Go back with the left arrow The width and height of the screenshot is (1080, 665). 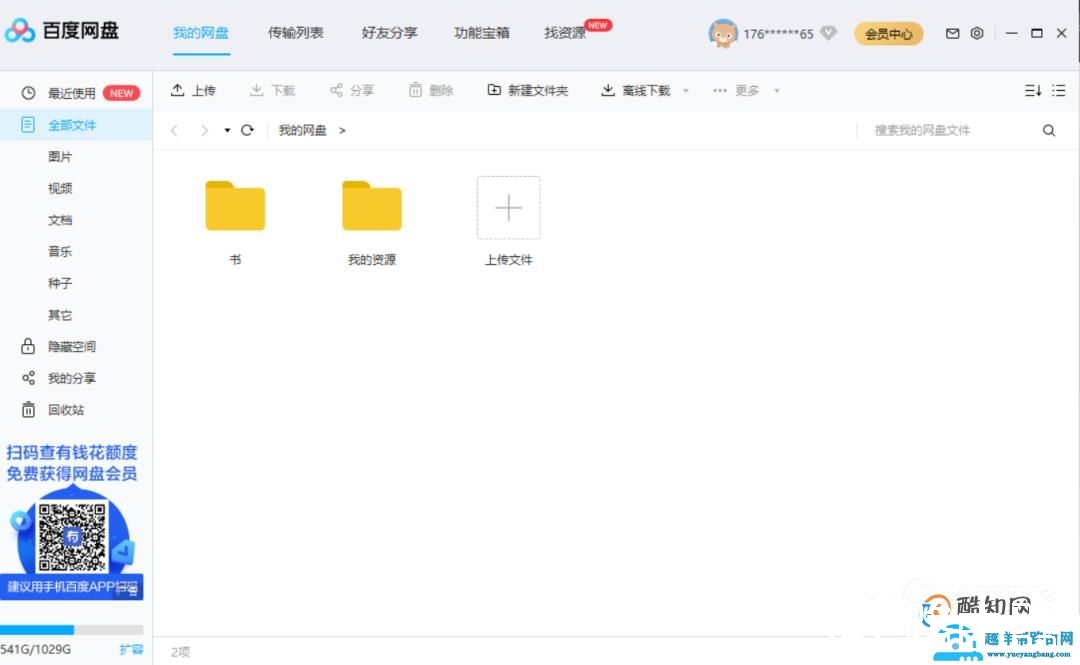click(174, 130)
